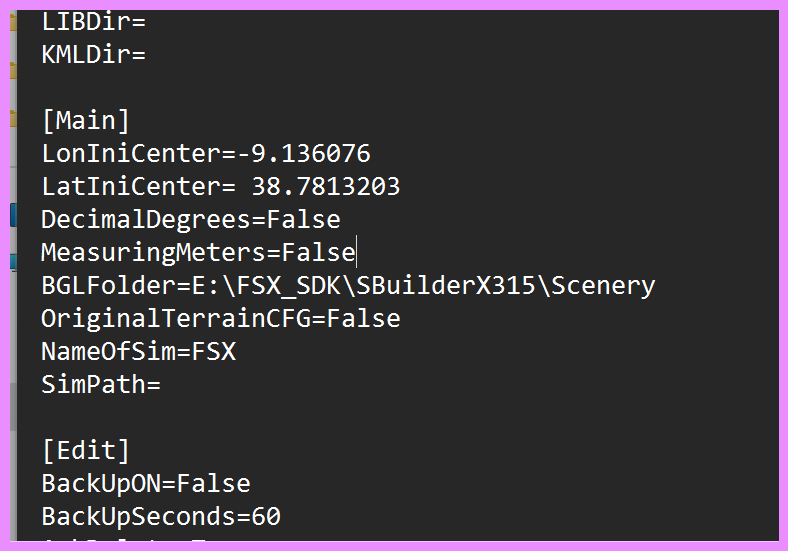Place cursor after SimPath= line
The height and width of the screenshot is (551, 788).
pyautogui.click(x=162, y=385)
